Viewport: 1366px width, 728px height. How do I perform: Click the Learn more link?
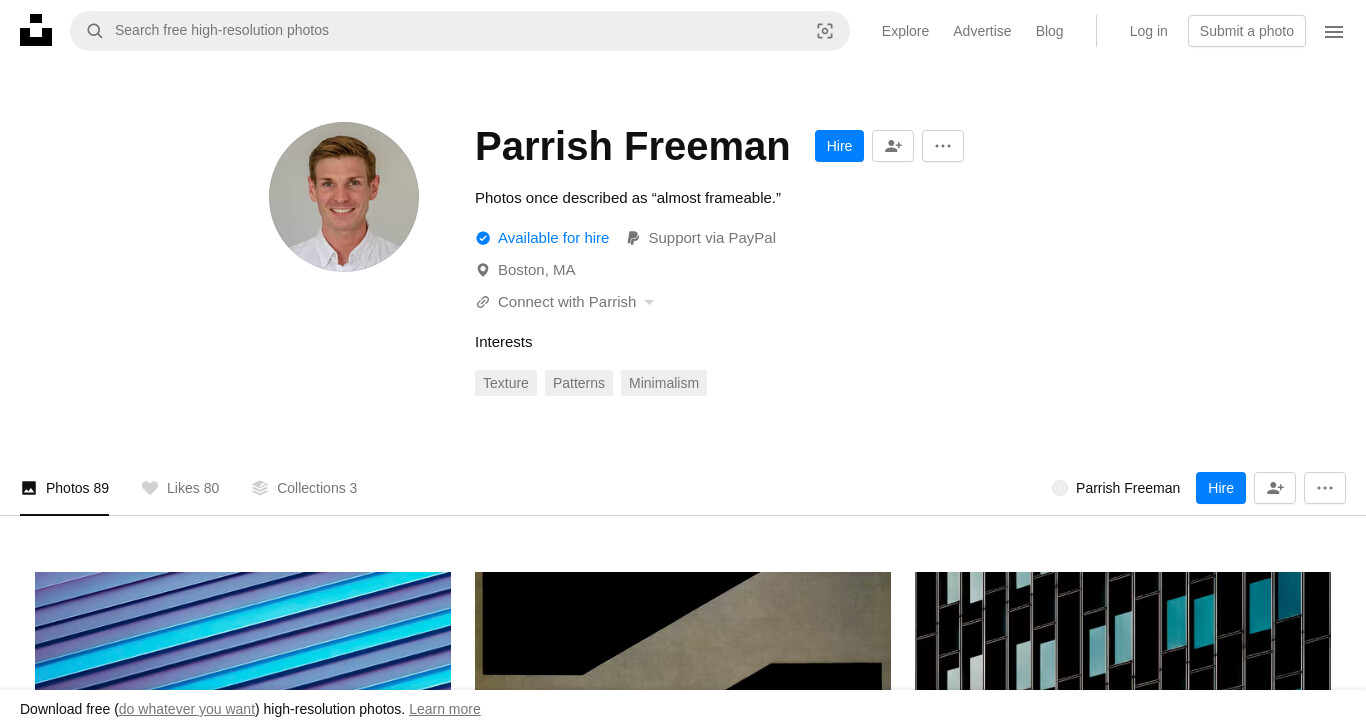click(445, 709)
